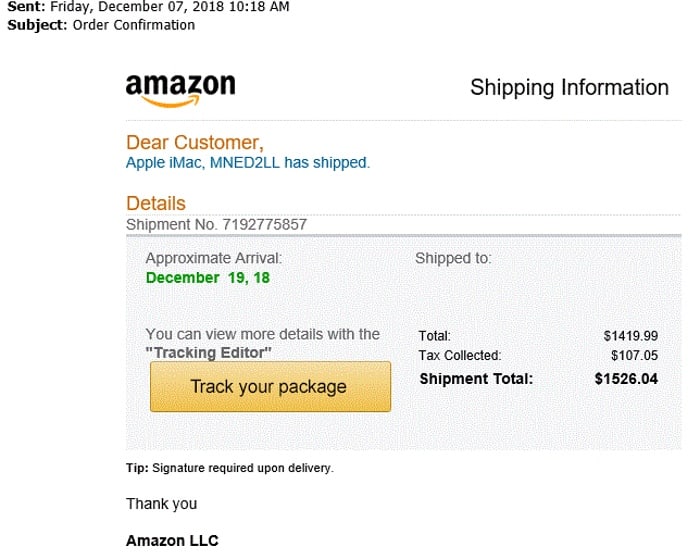Click the Order Confirmation subject line
Image resolution: width=700 pixels, height=559 pixels.
point(134,24)
